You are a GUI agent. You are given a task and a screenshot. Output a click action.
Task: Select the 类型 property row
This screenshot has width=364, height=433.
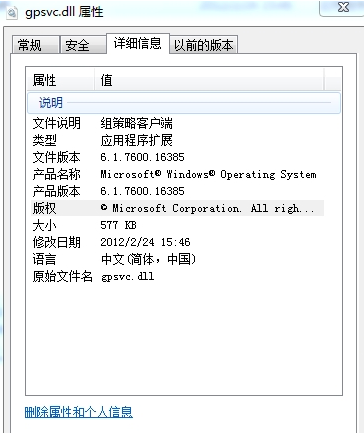point(177,140)
